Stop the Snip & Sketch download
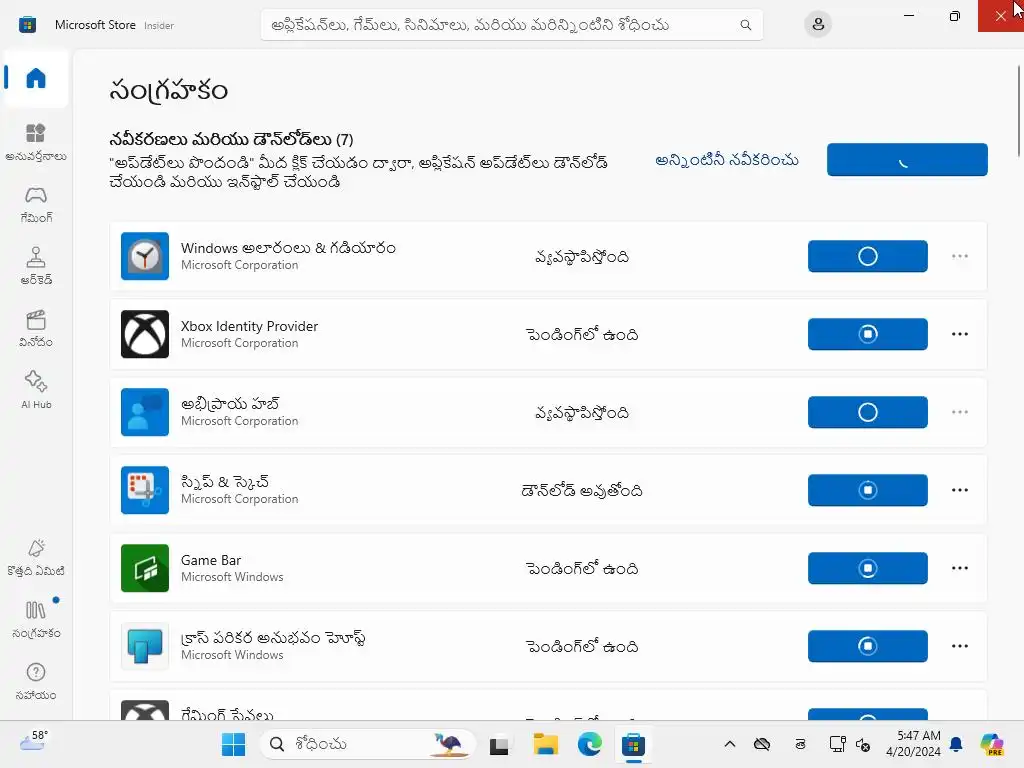The width and height of the screenshot is (1024, 768). coord(867,490)
